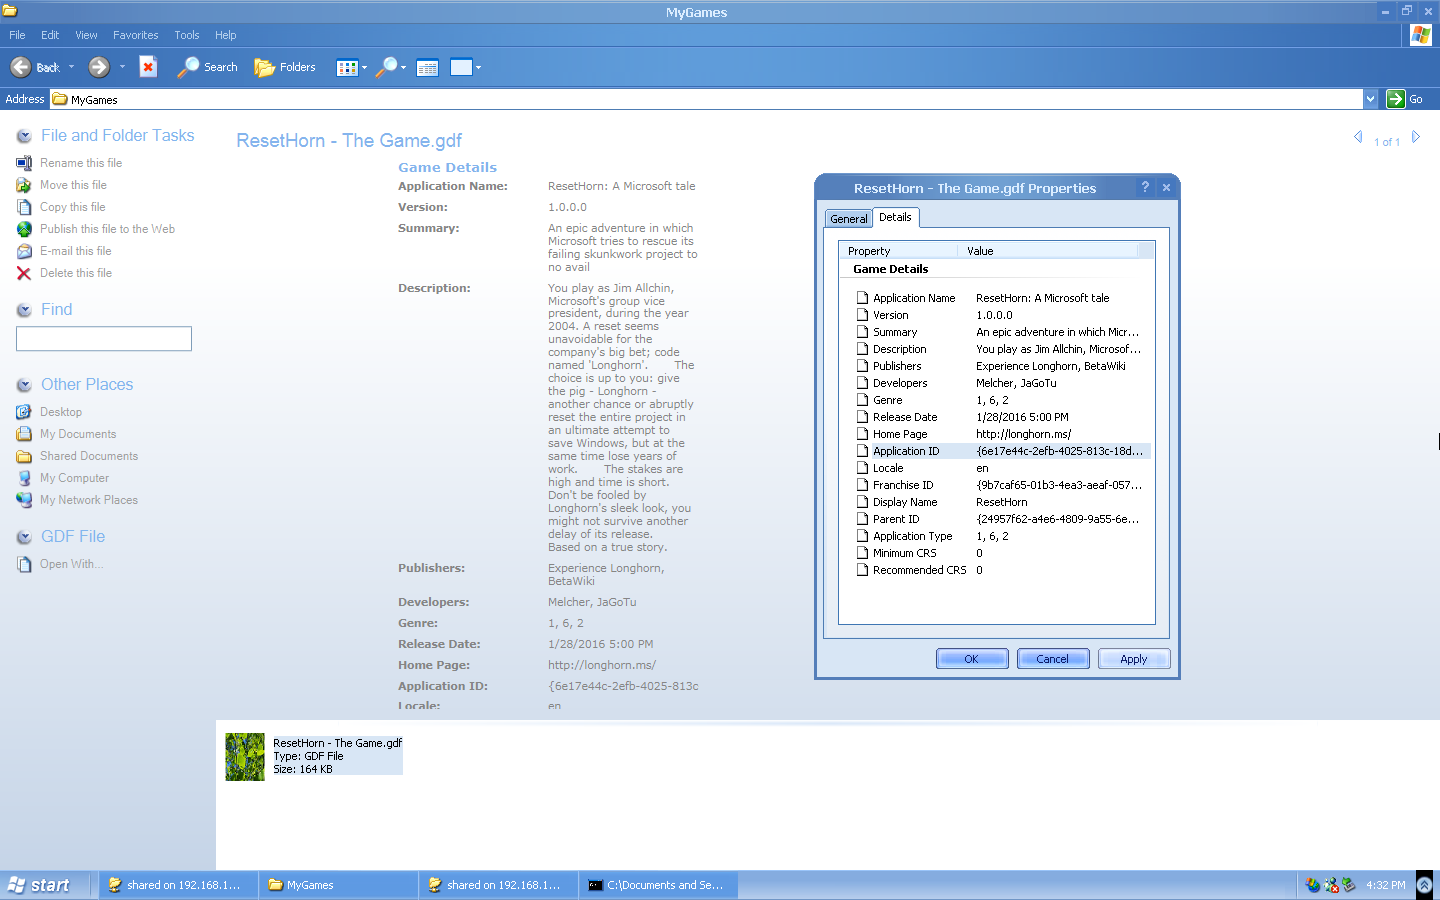This screenshot has height=900, width=1440.
Task: Go to My Computer in Other Places
Action: click(74, 478)
